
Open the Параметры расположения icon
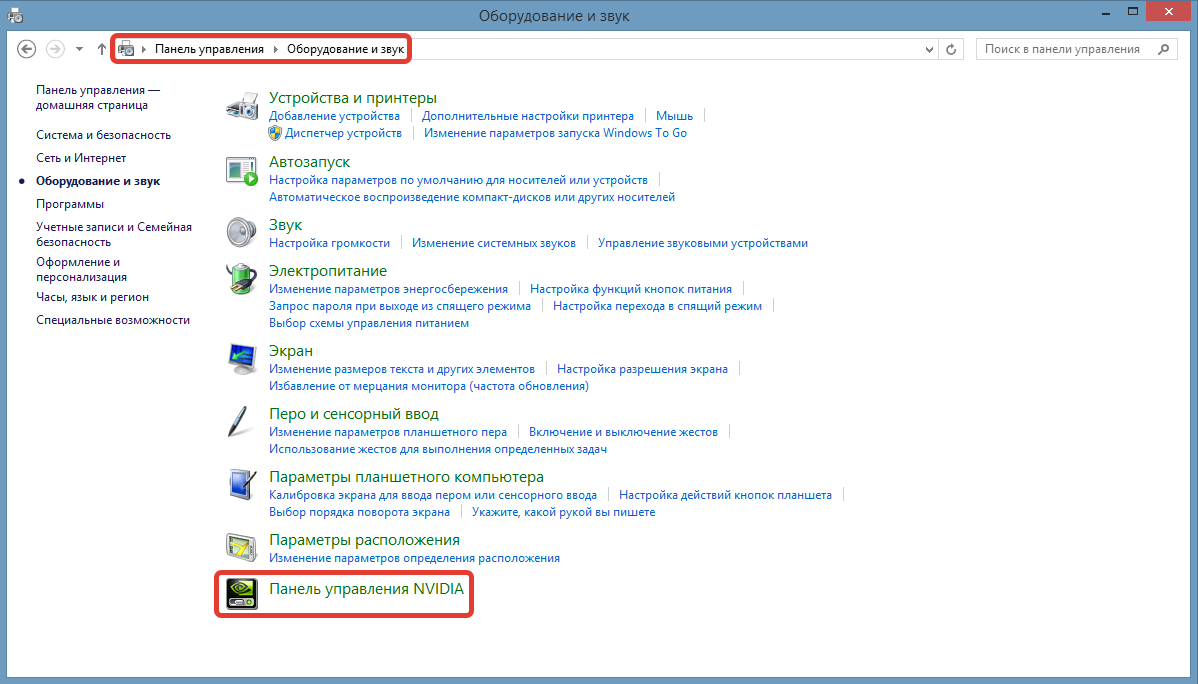pos(242,548)
